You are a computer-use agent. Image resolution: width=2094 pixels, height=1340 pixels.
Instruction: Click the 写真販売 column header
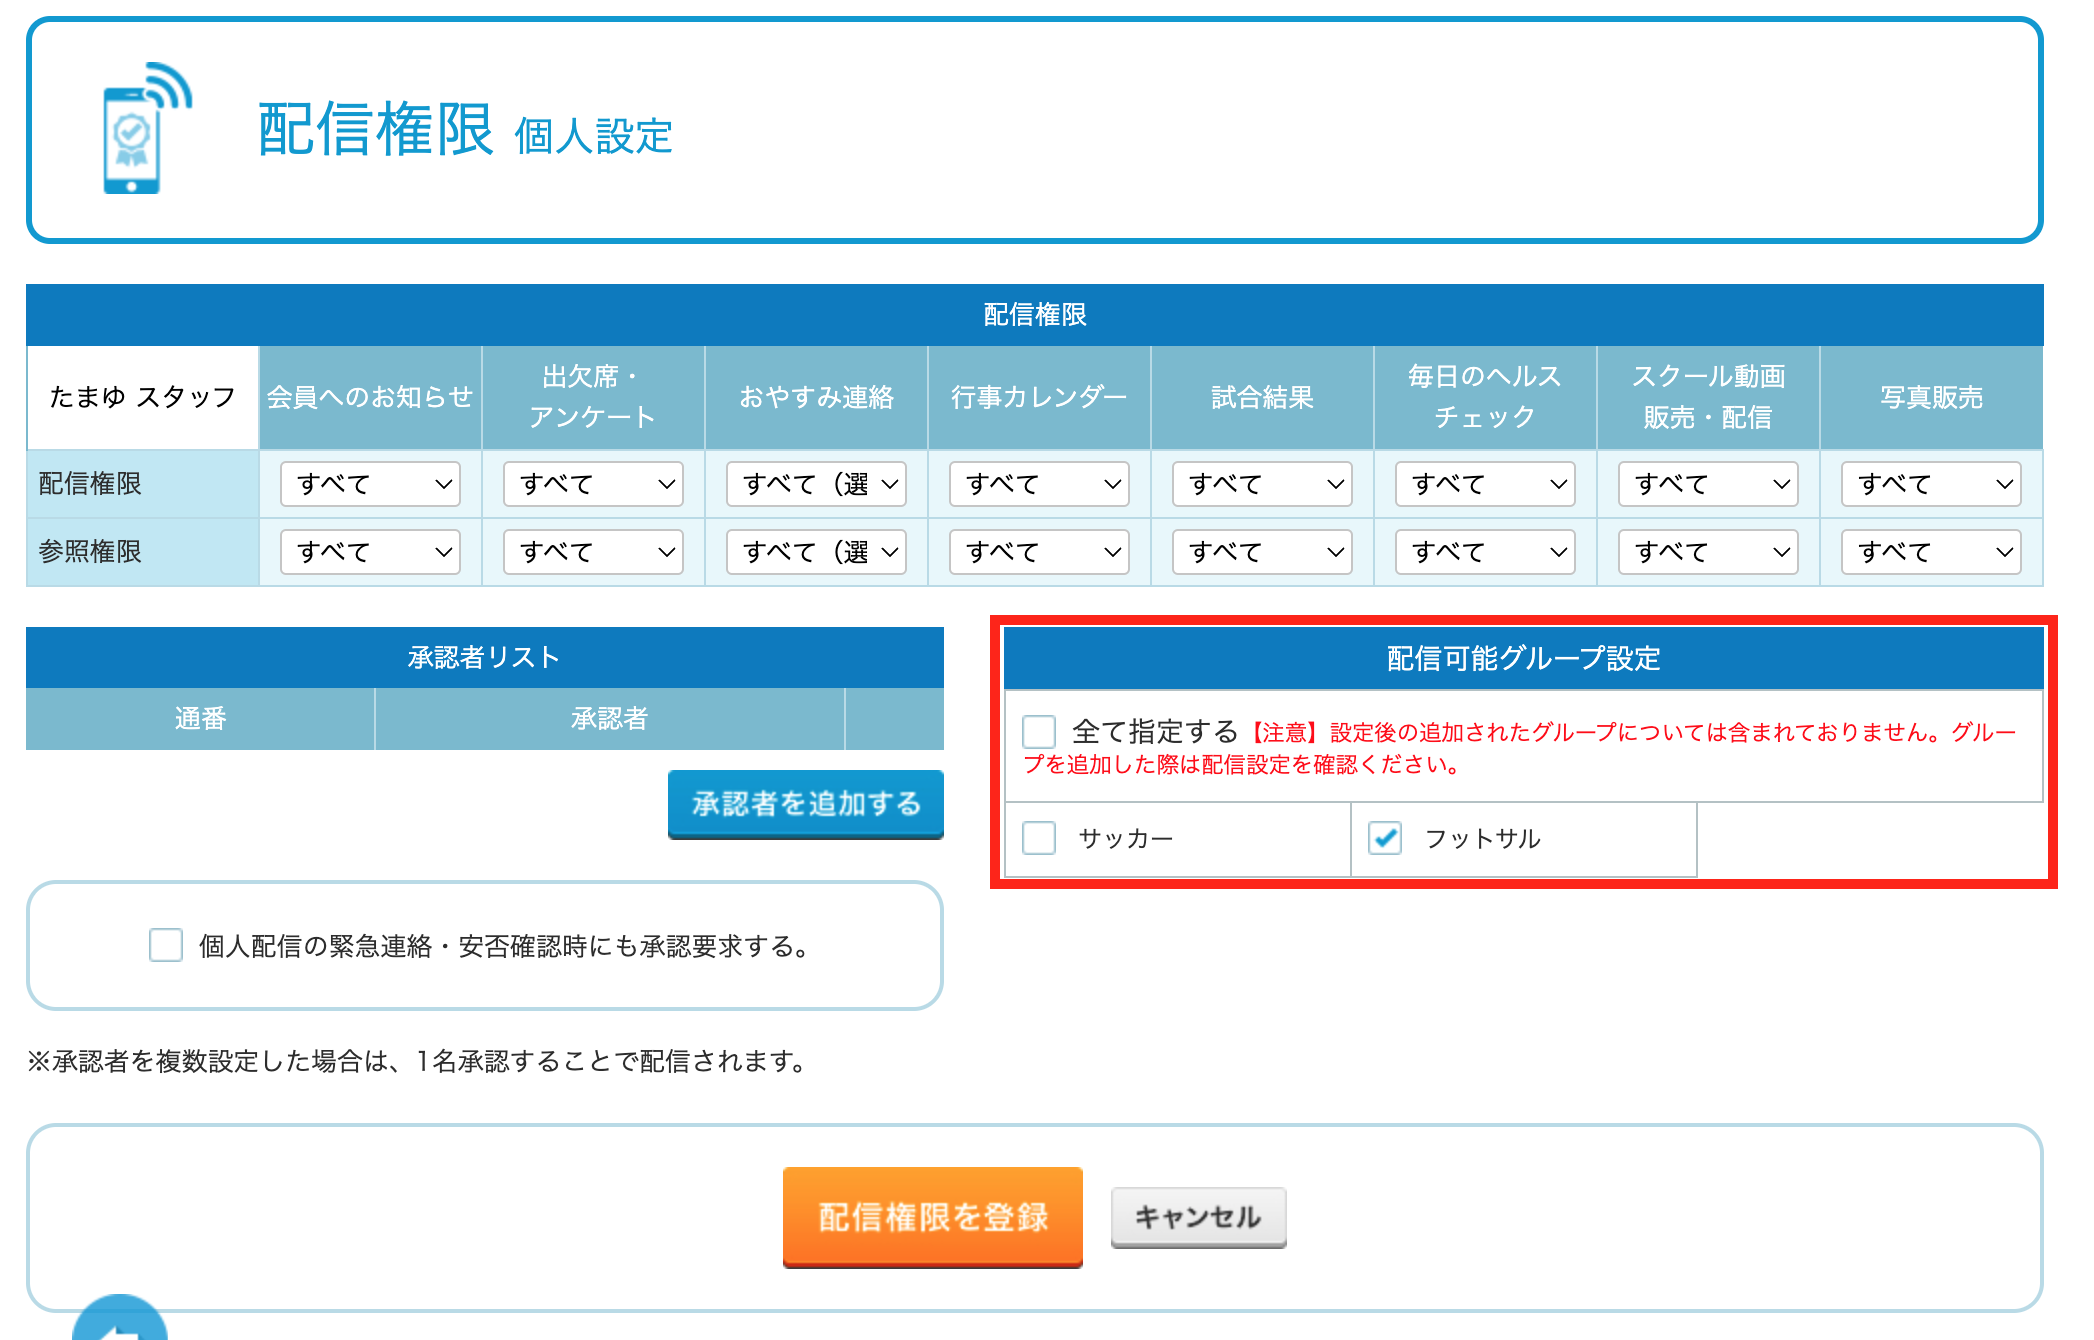click(1931, 397)
